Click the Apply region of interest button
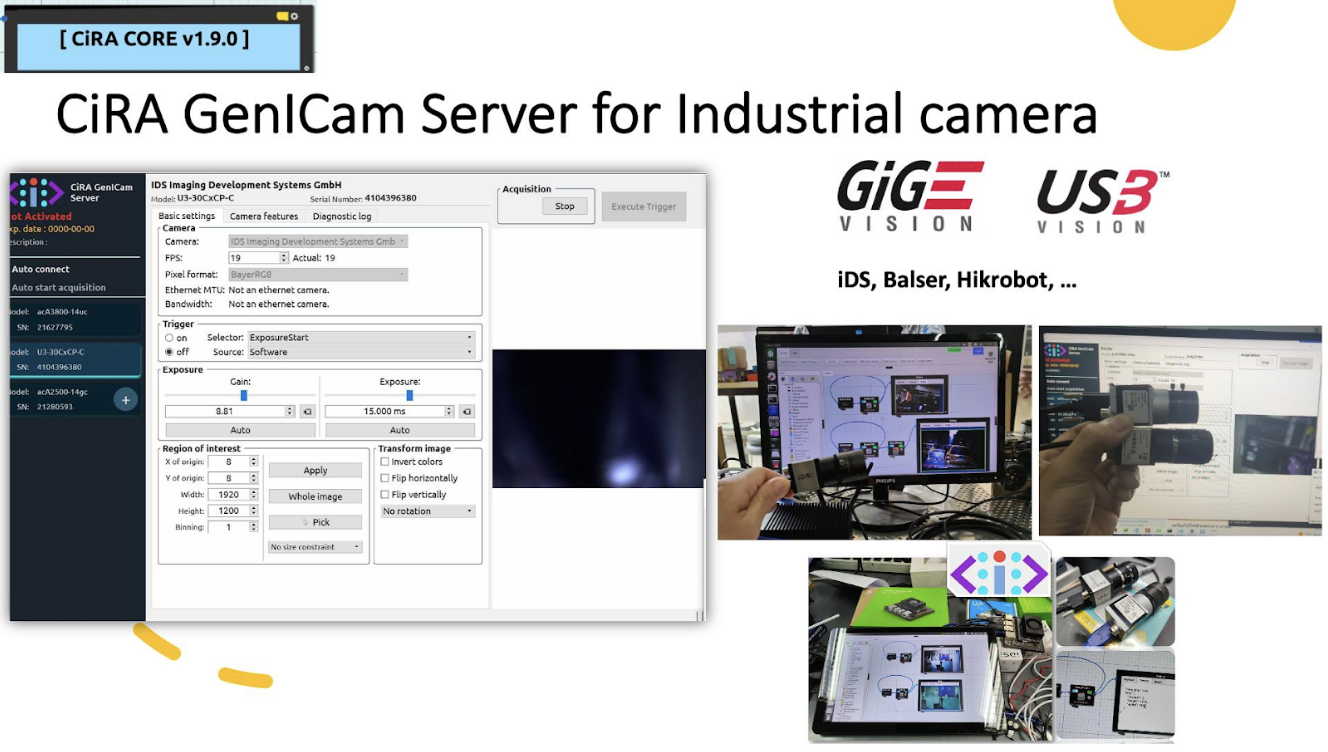This screenshot has width=1328, height=752. pos(315,470)
